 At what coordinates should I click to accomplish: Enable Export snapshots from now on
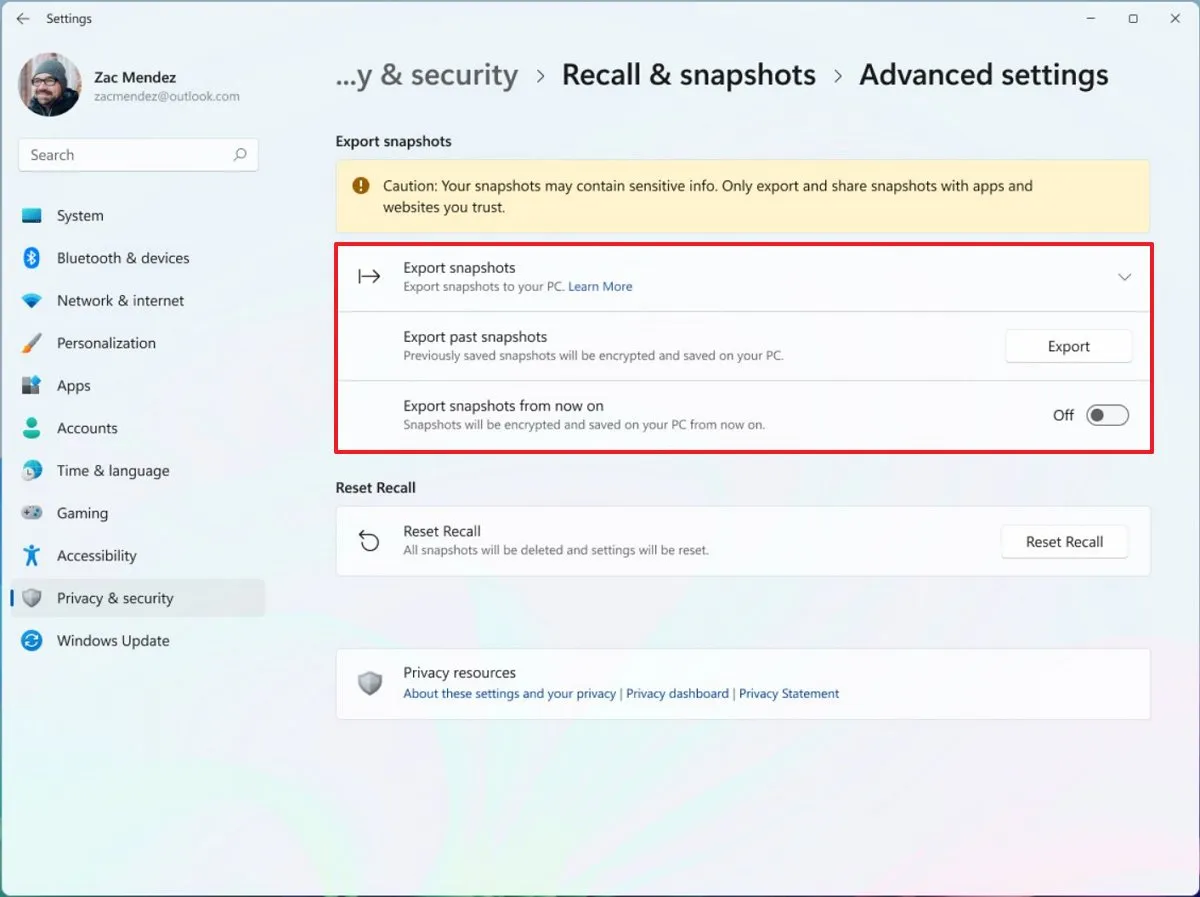(1105, 414)
